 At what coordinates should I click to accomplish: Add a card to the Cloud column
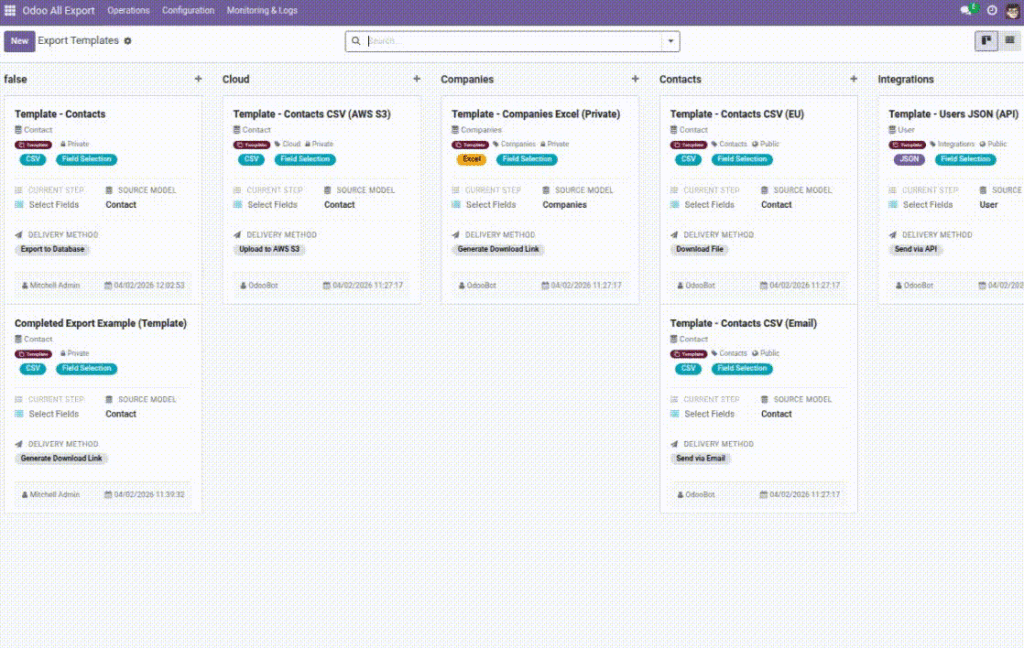[417, 79]
